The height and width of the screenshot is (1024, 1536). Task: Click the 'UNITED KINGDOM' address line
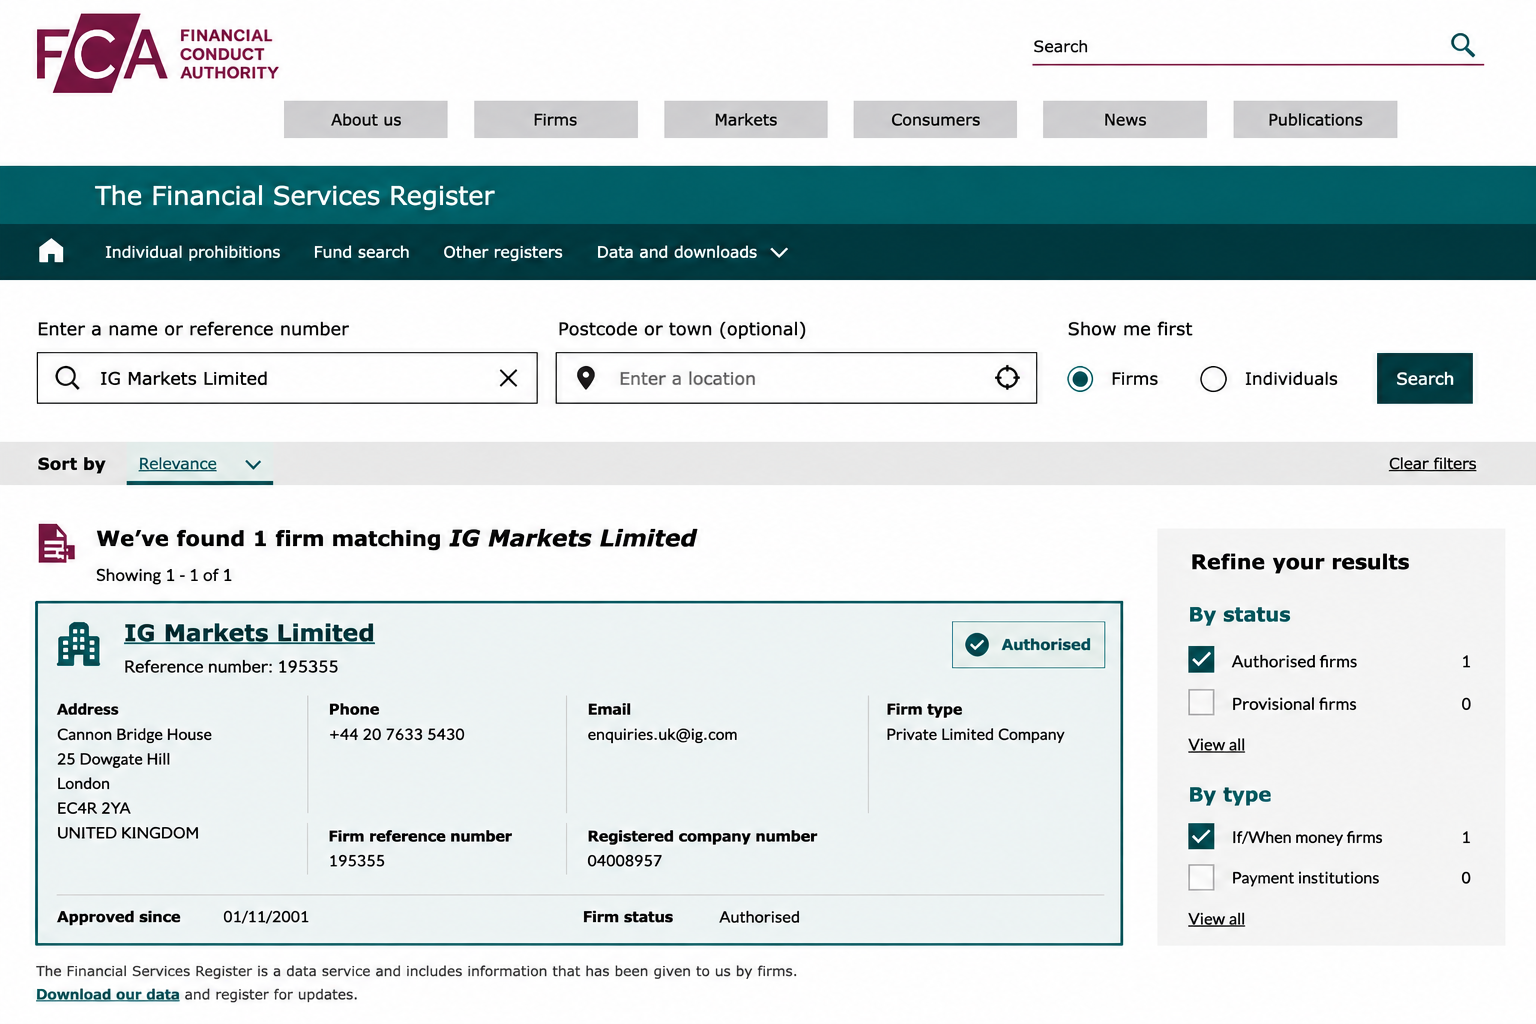pos(128,833)
